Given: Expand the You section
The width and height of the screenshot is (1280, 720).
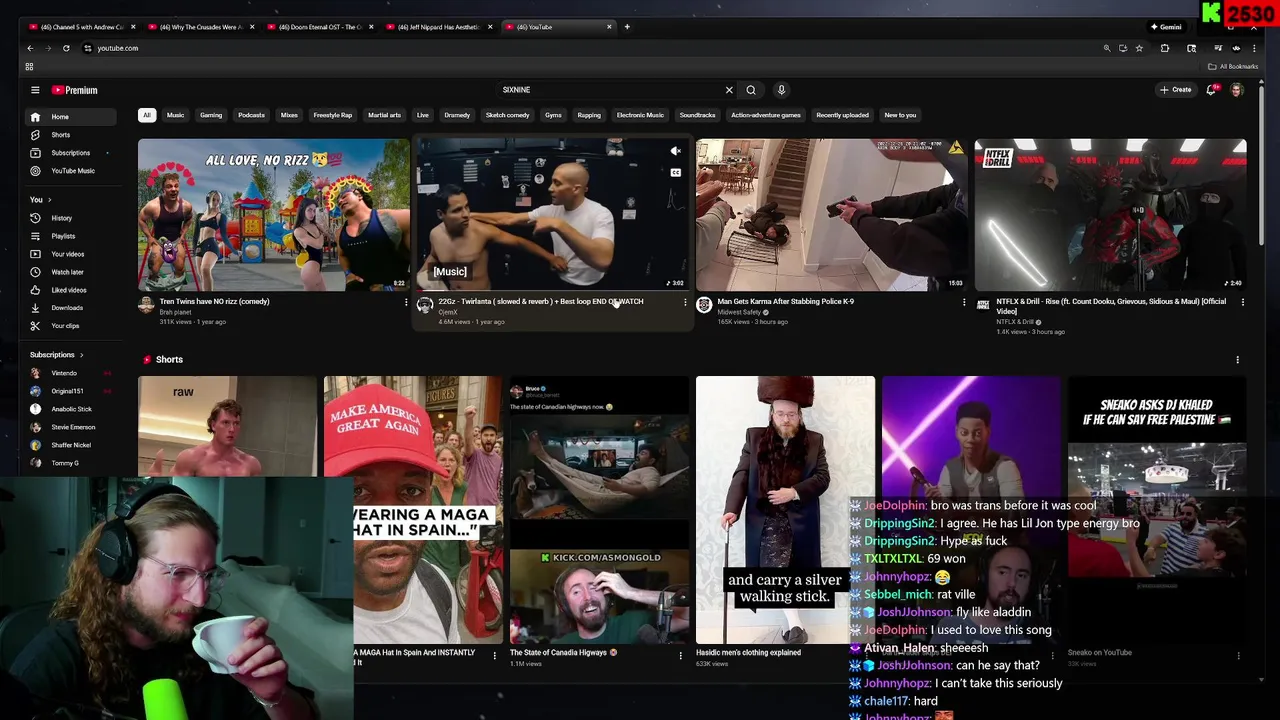Looking at the screenshot, I should click(x=40, y=200).
